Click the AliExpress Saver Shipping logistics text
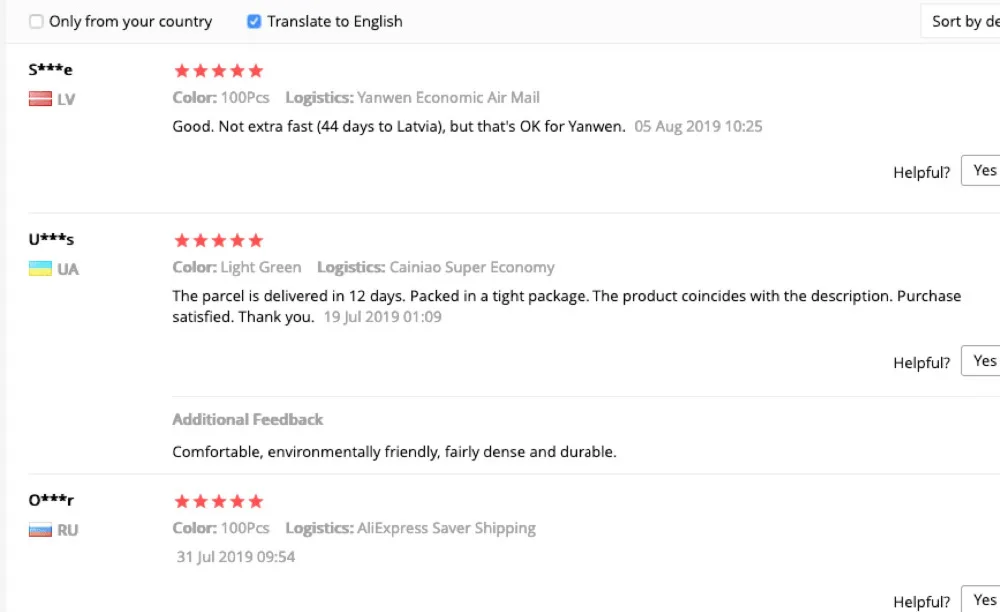Screen dimensions: 1000x612 pyautogui.click(x=446, y=528)
